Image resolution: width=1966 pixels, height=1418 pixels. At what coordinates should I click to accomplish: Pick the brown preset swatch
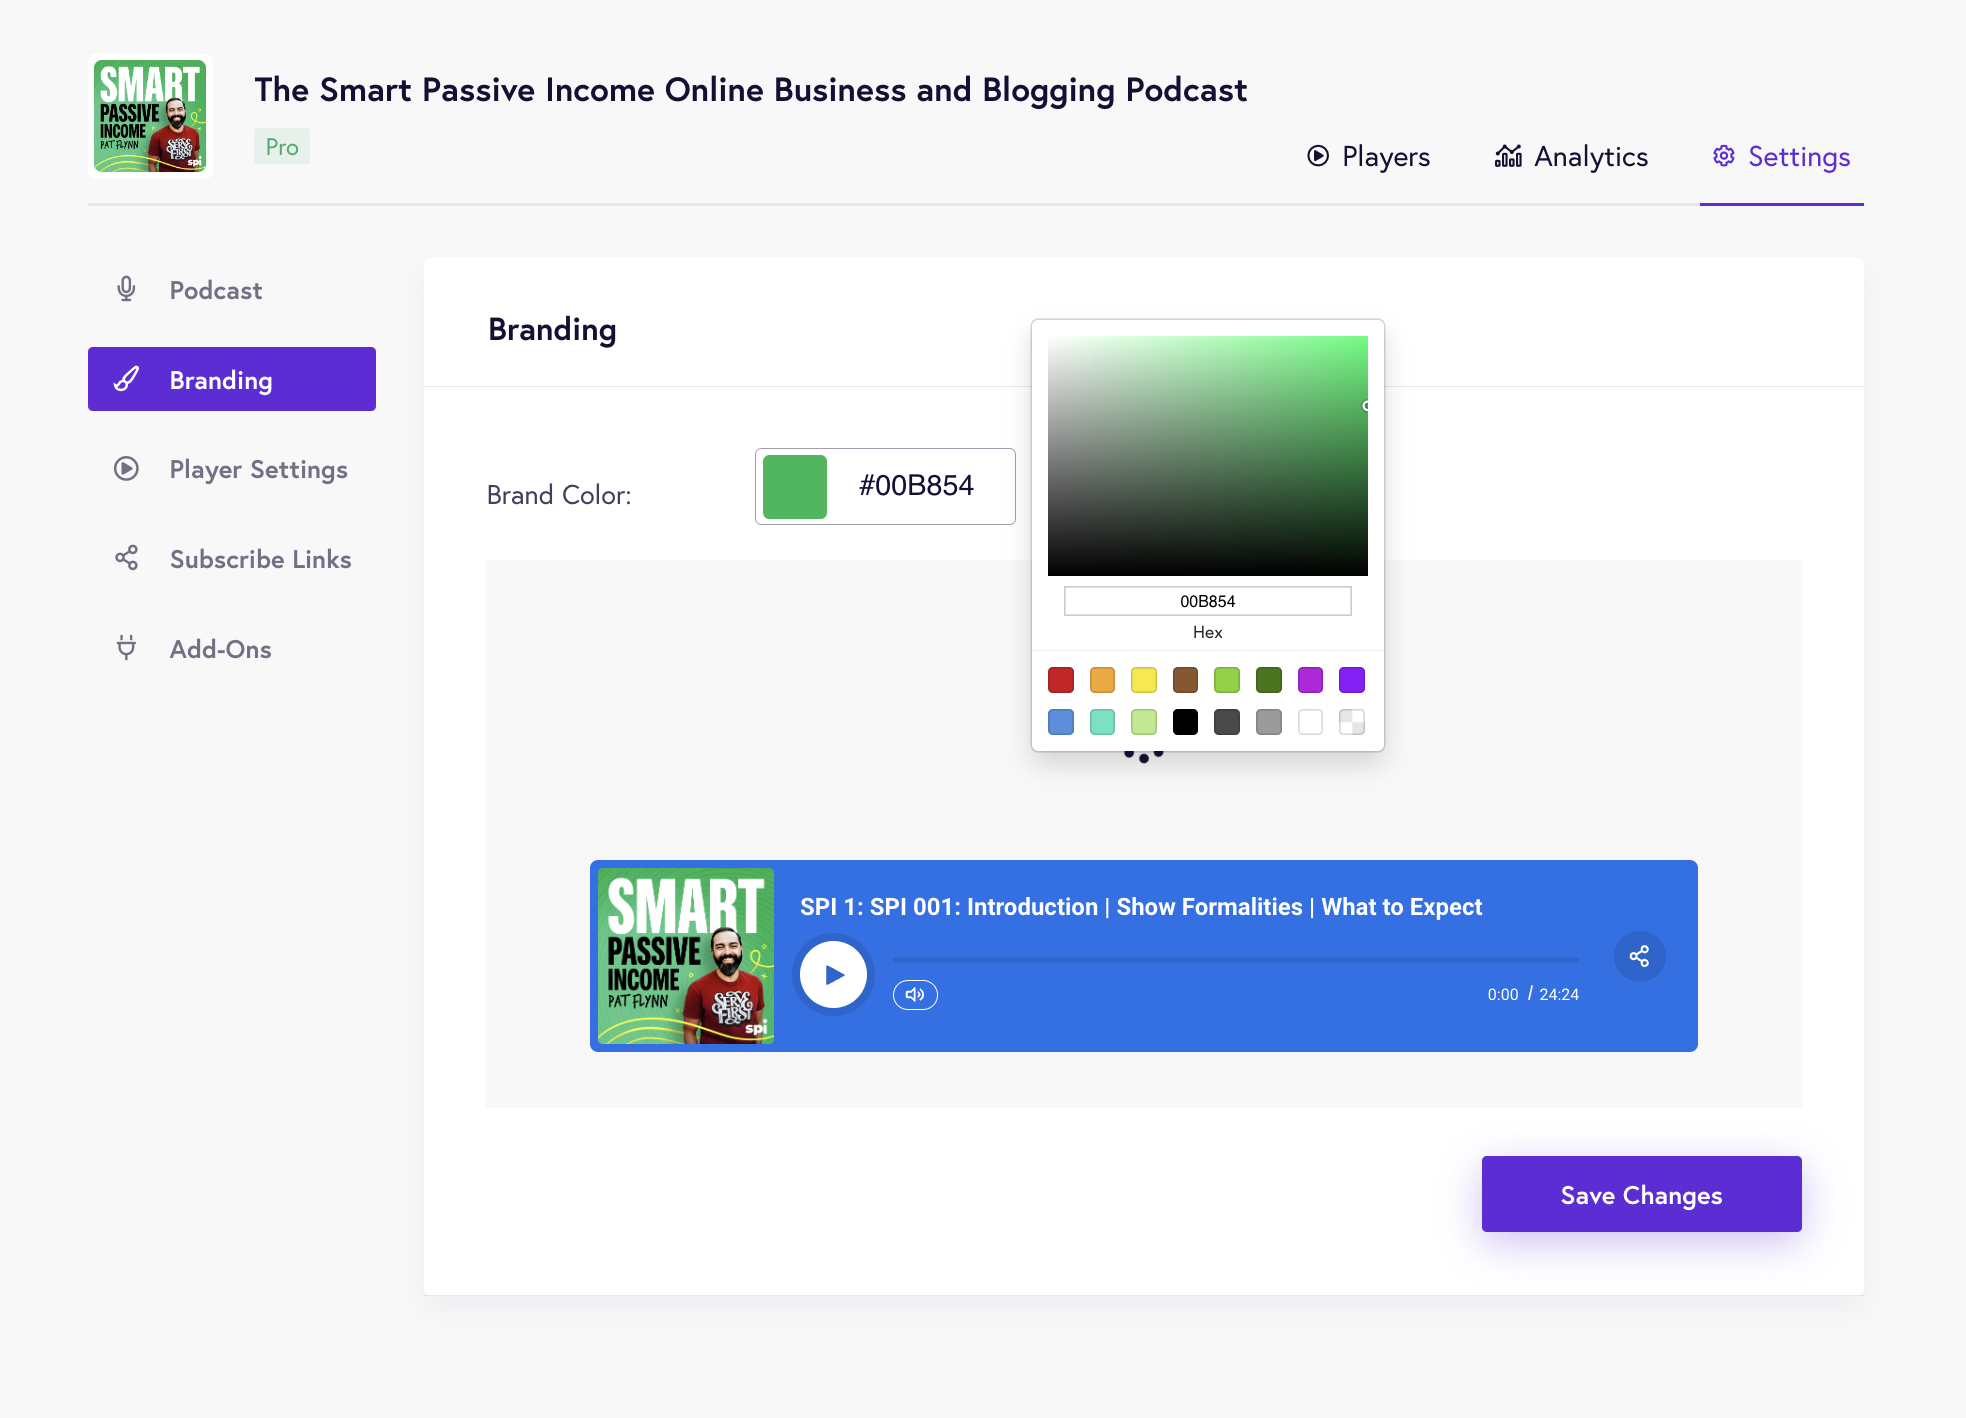(1186, 680)
